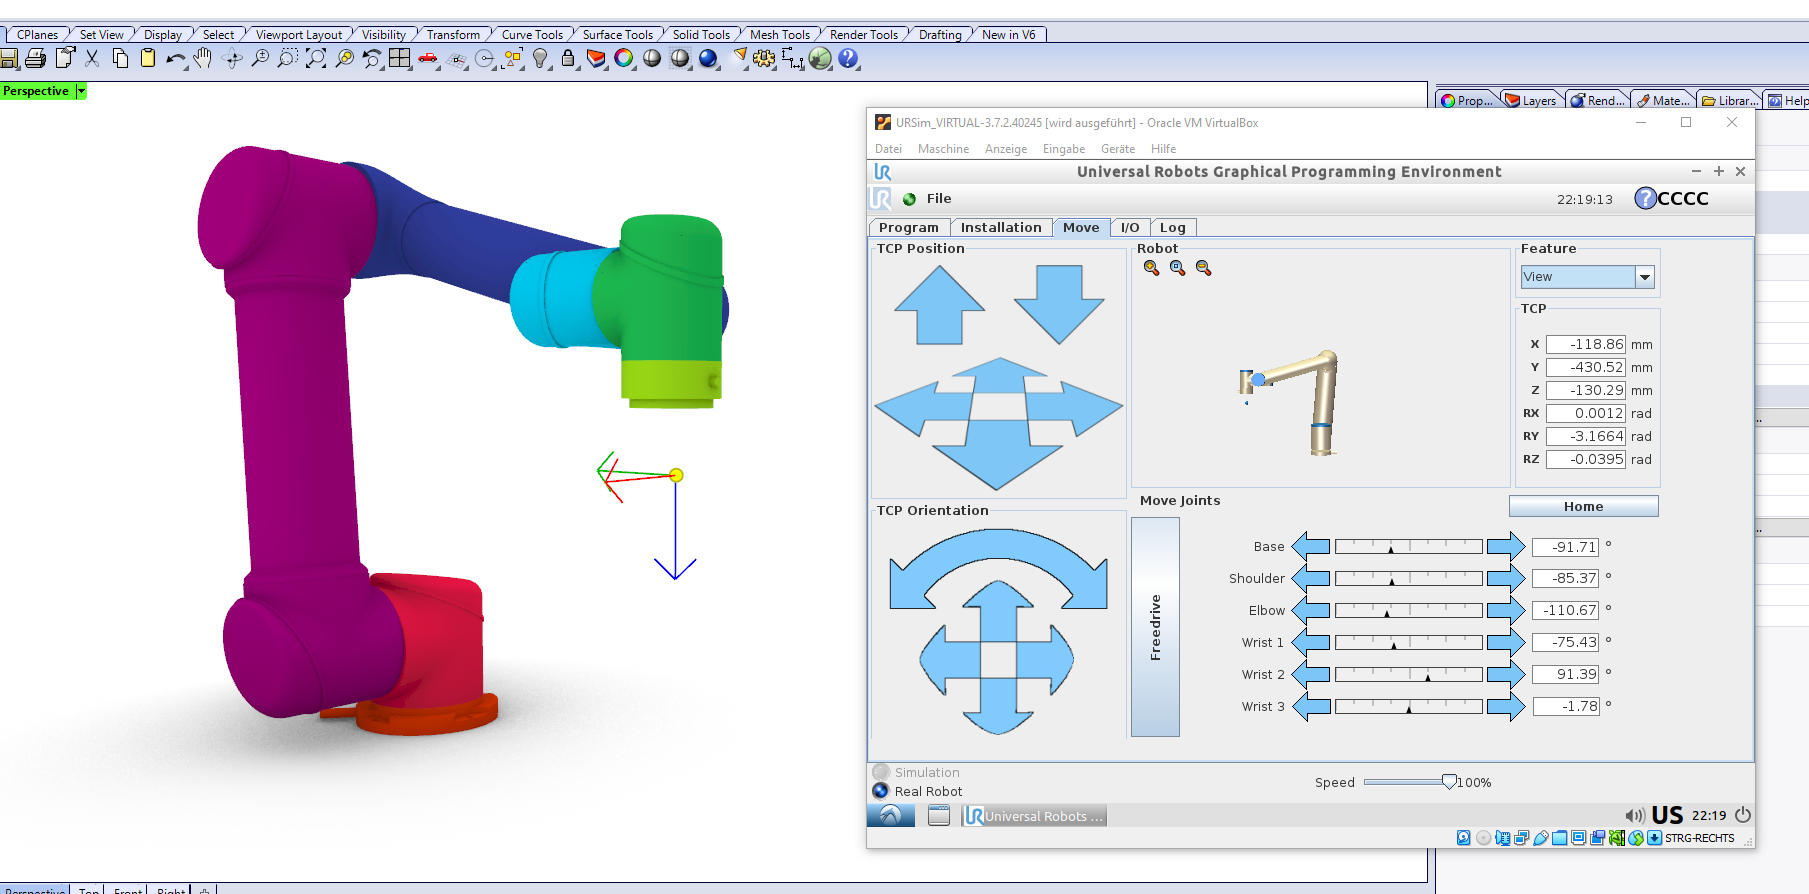Select the Pan hand tool
The width and height of the screenshot is (1809, 894).
[x=203, y=59]
